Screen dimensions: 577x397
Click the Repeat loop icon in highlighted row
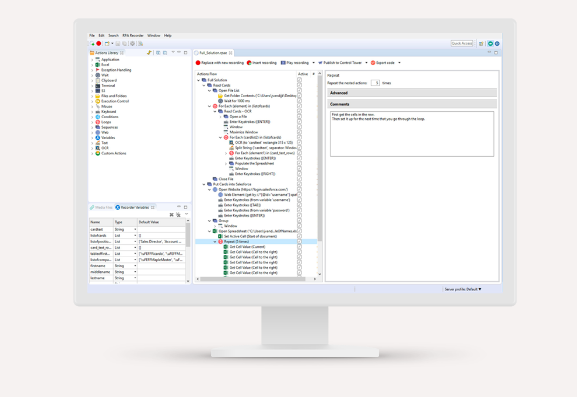(x=220, y=241)
